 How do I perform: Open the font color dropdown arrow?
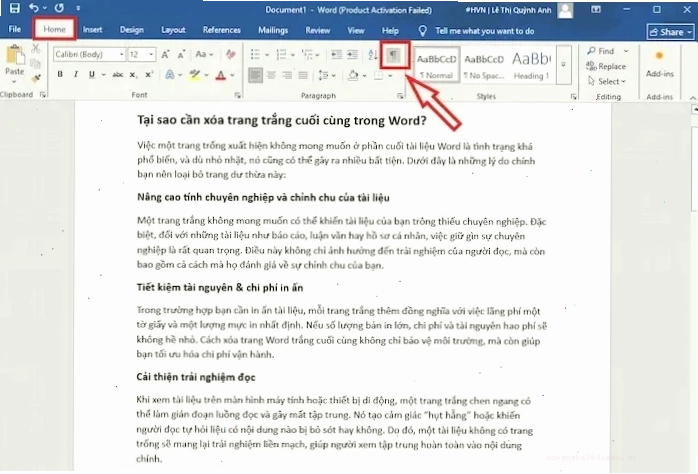point(232,75)
